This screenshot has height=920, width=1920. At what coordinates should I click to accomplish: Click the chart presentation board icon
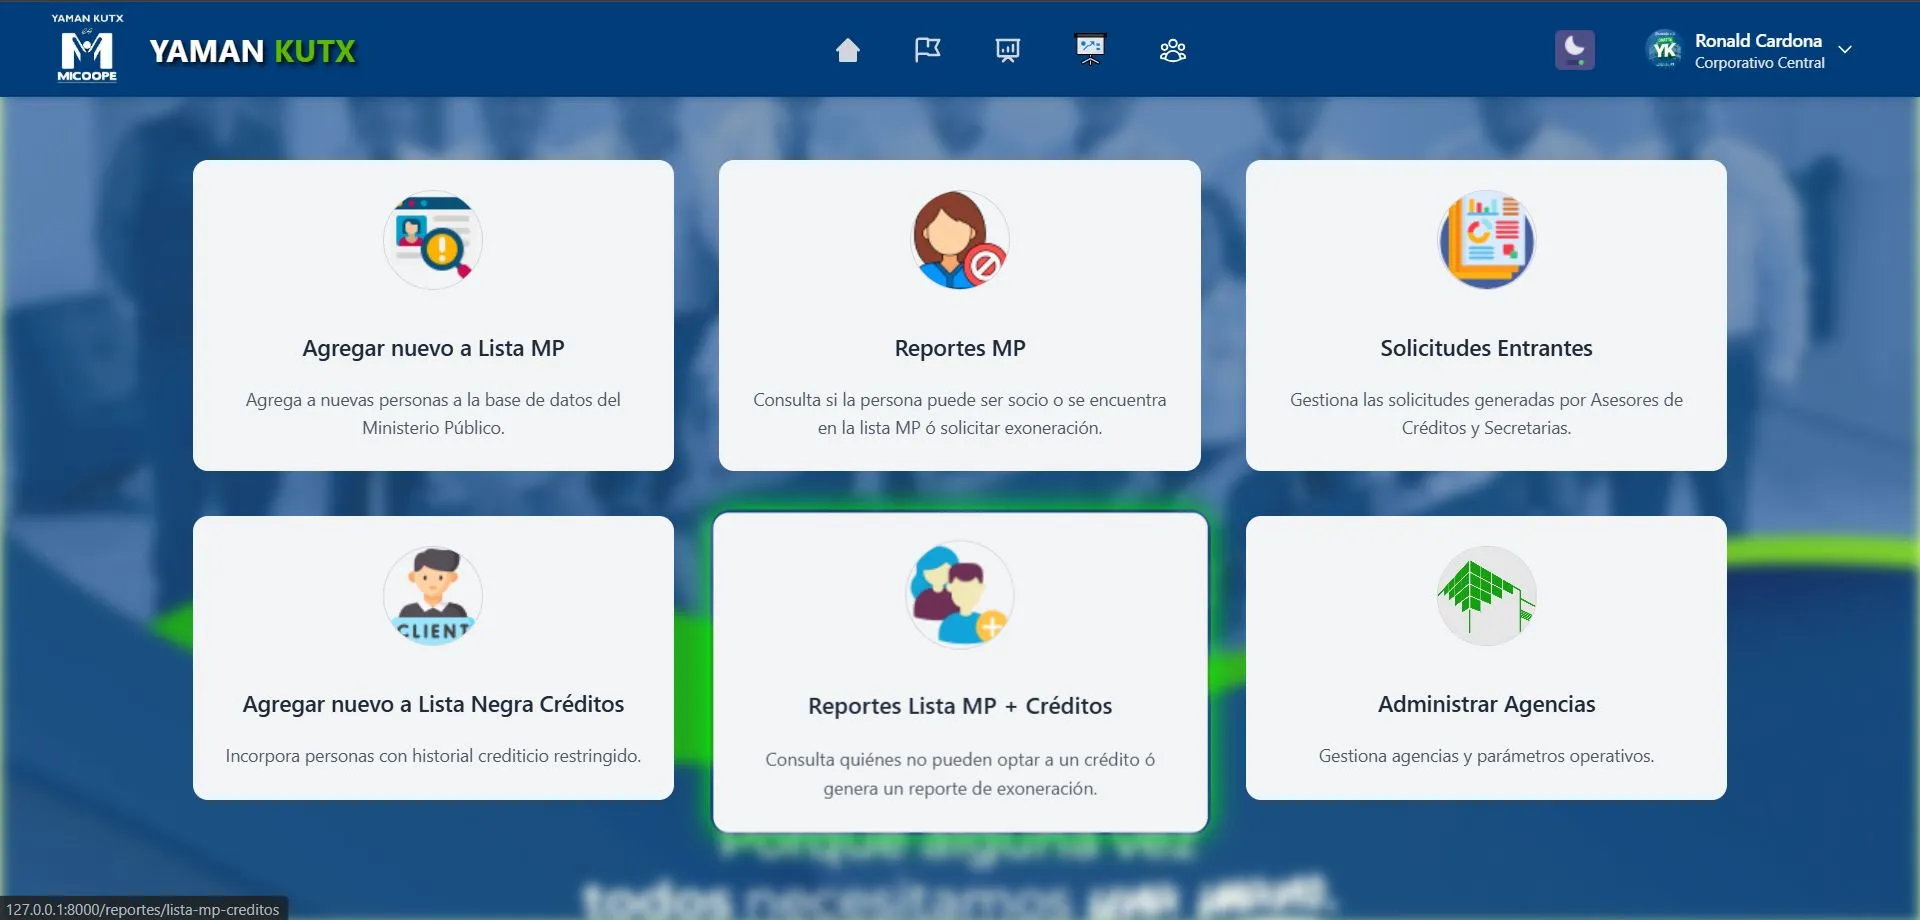[x=1007, y=50]
